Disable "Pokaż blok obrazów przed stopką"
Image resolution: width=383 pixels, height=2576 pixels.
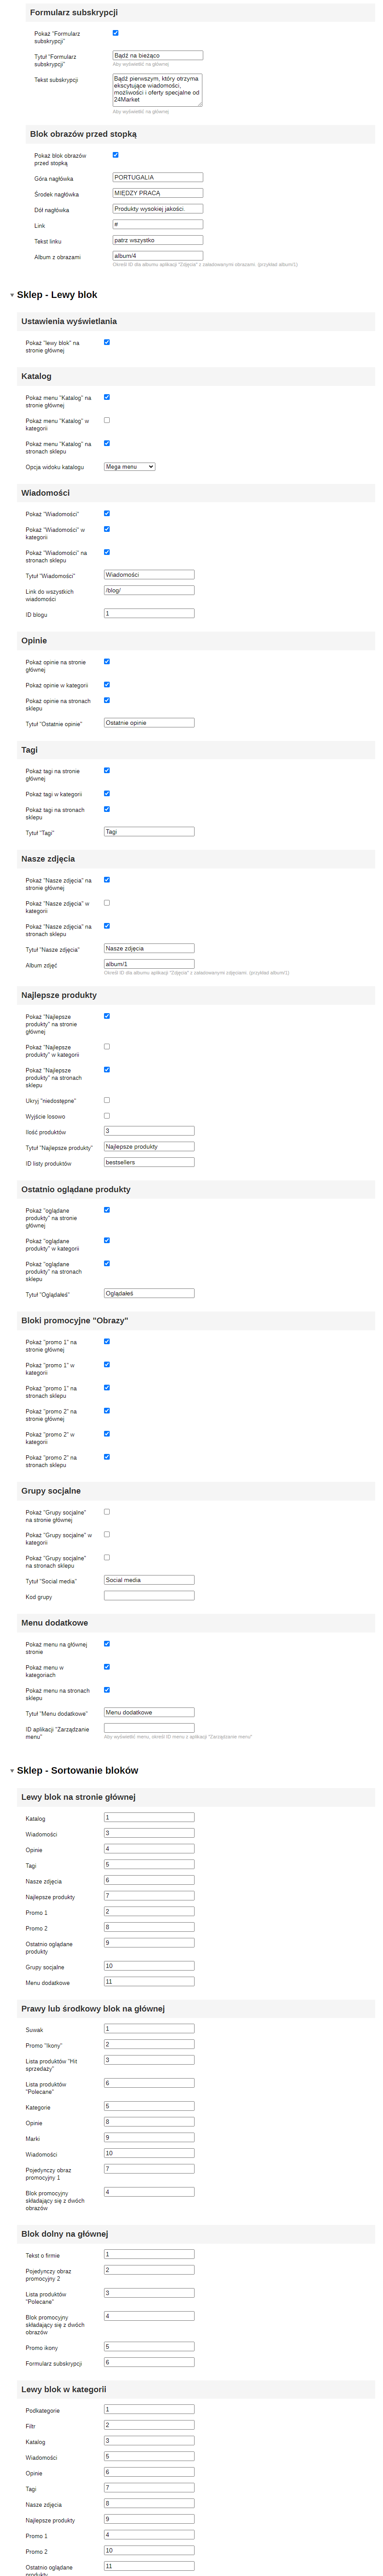coord(116,155)
